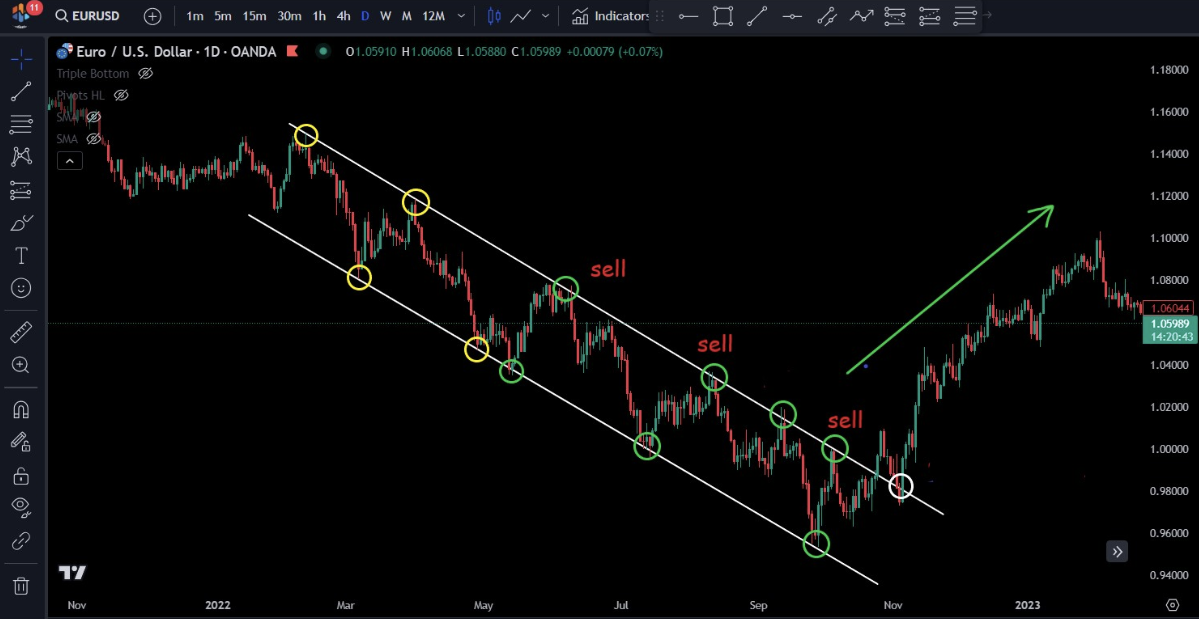Activate the Measure ruler tool

coord(20,332)
